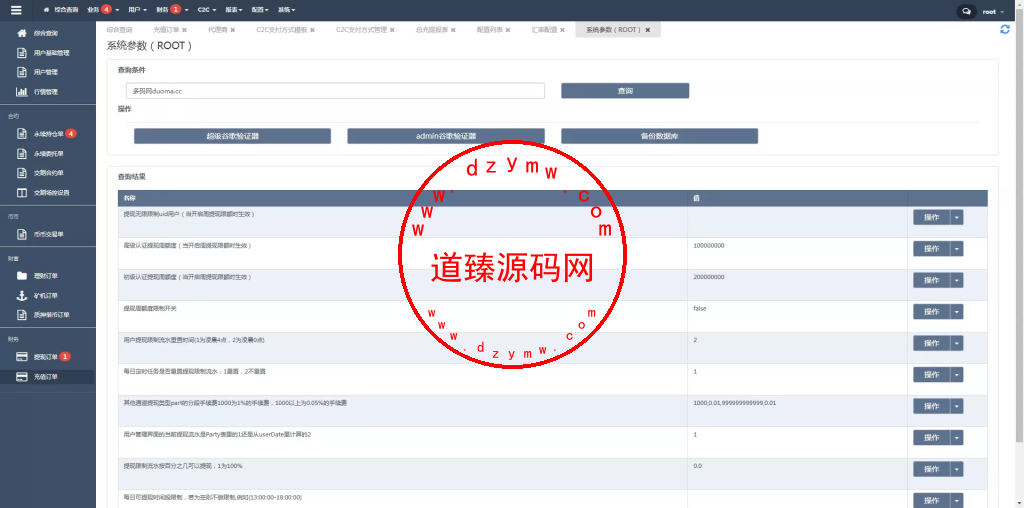Open 充值订单 card icon in sidebar
1024x508 pixels.
(x=22, y=377)
